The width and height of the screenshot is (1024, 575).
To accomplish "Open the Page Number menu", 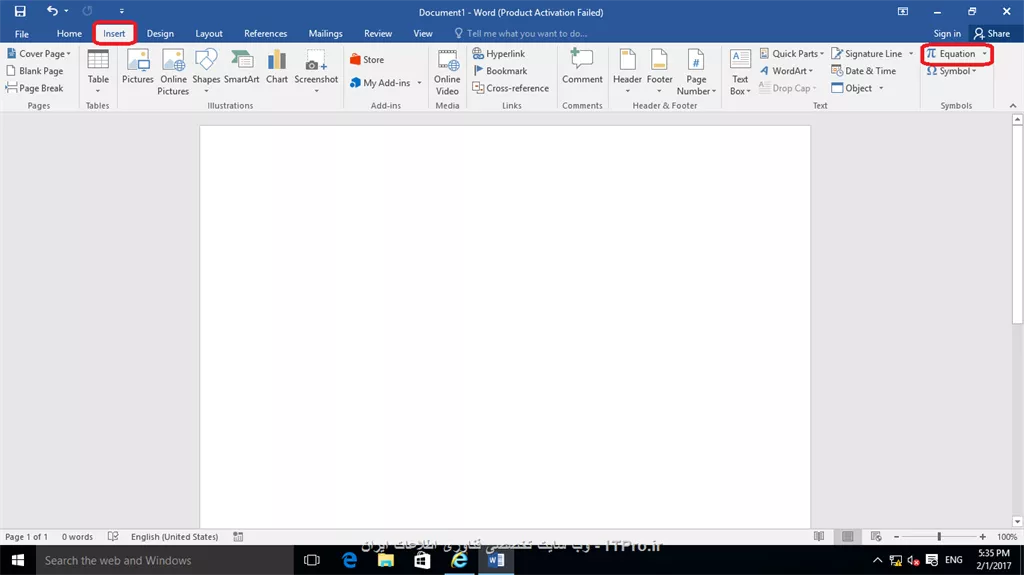I will coord(696,72).
